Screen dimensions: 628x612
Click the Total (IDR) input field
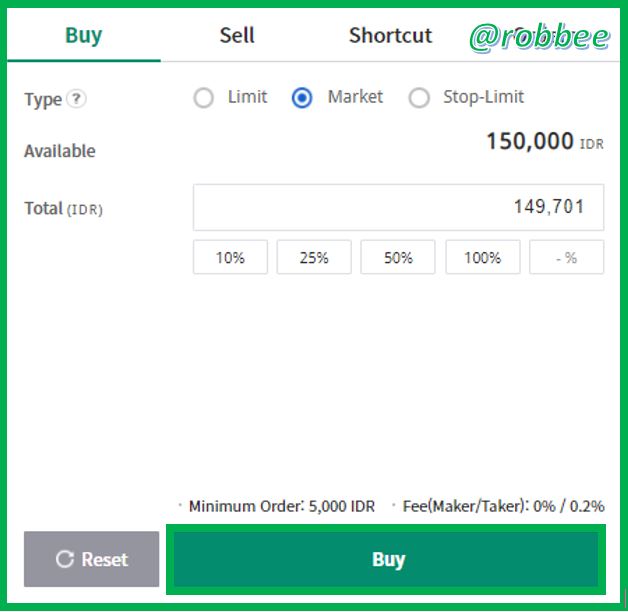398,207
